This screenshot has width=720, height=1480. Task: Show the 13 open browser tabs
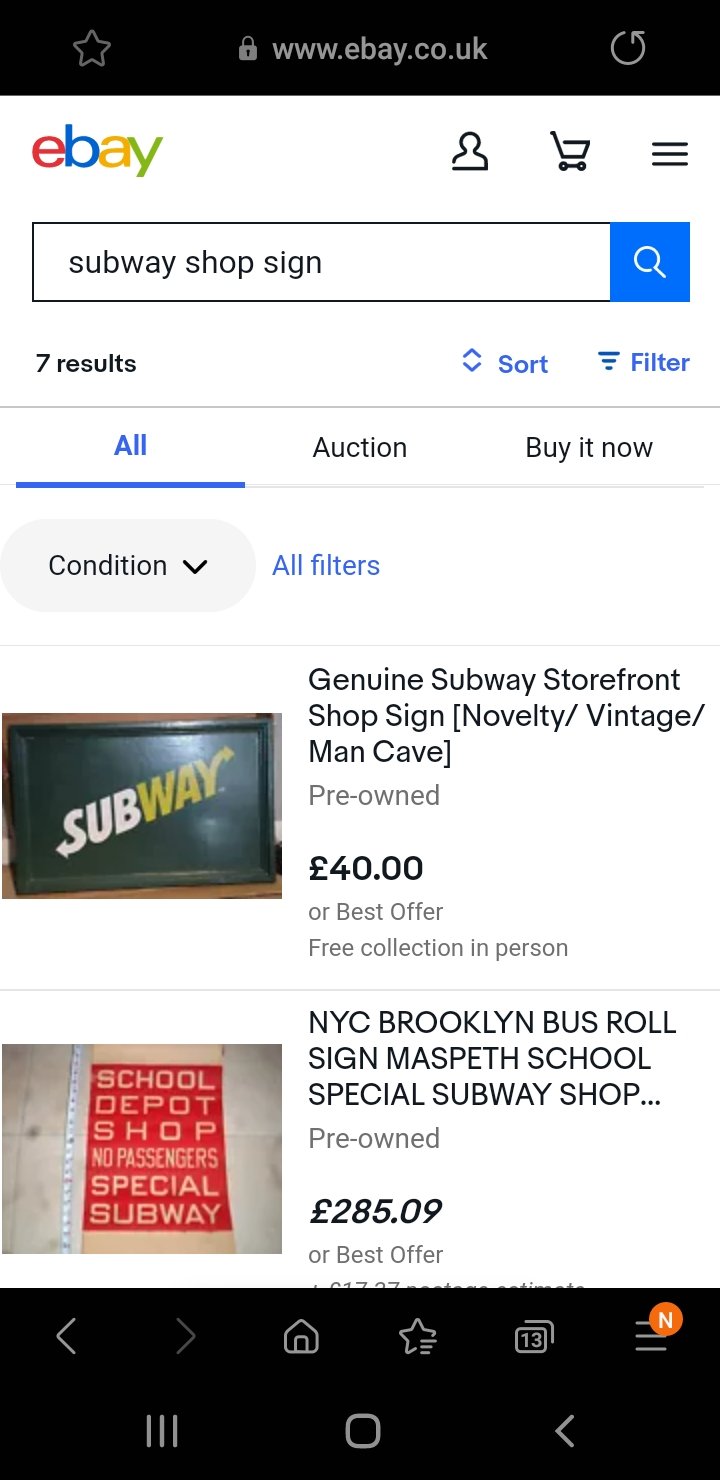pyautogui.click(x=533, y=1336)
